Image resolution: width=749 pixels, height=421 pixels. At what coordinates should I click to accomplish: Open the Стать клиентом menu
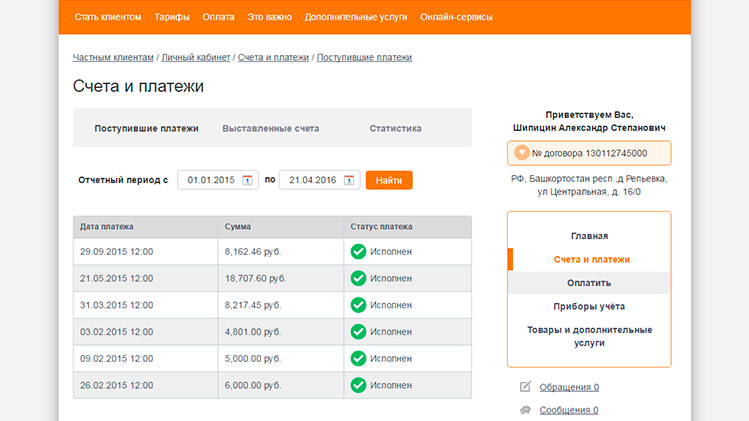click(108, 17)
